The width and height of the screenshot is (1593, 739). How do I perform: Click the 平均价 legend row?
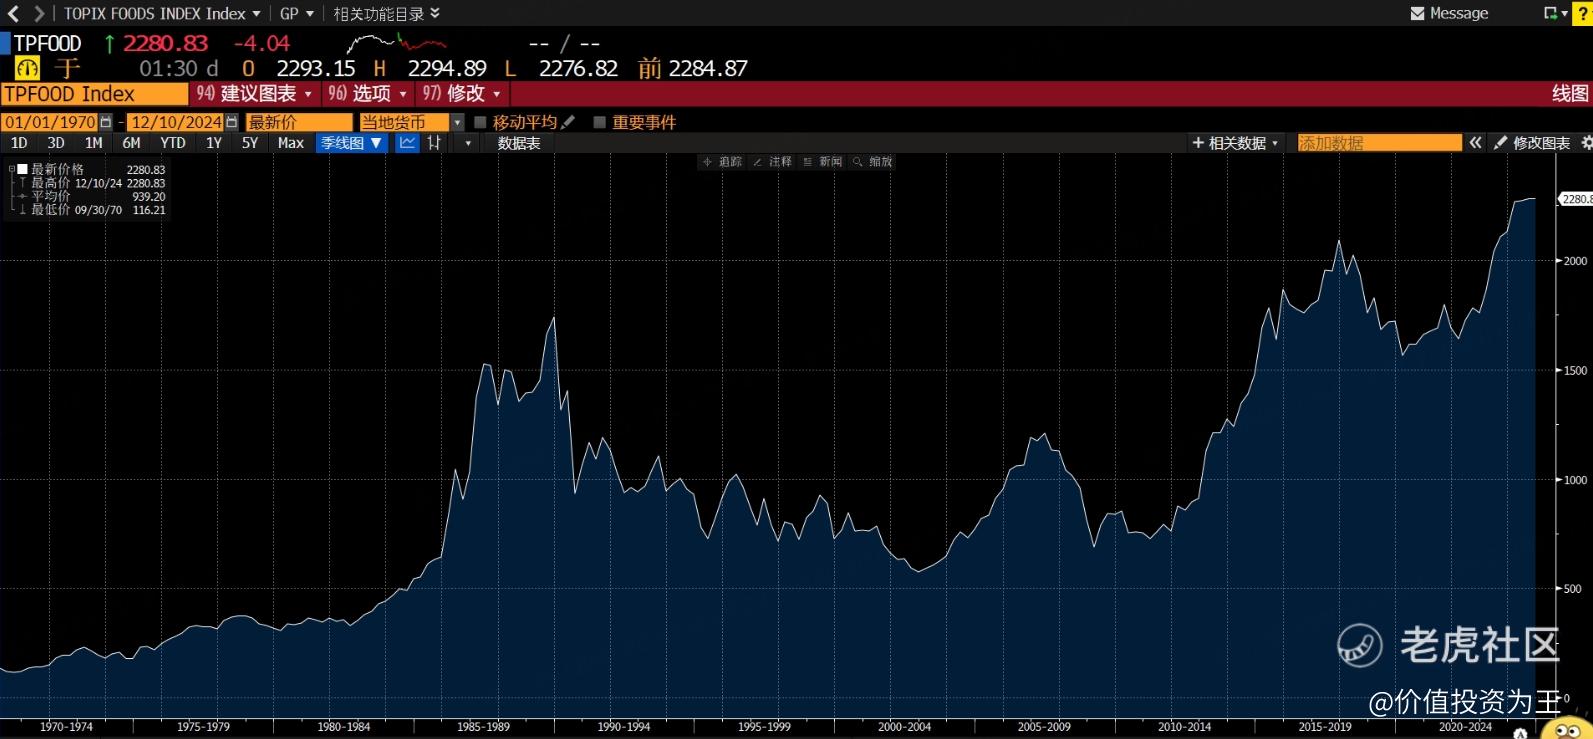click(x=92, y=196)
